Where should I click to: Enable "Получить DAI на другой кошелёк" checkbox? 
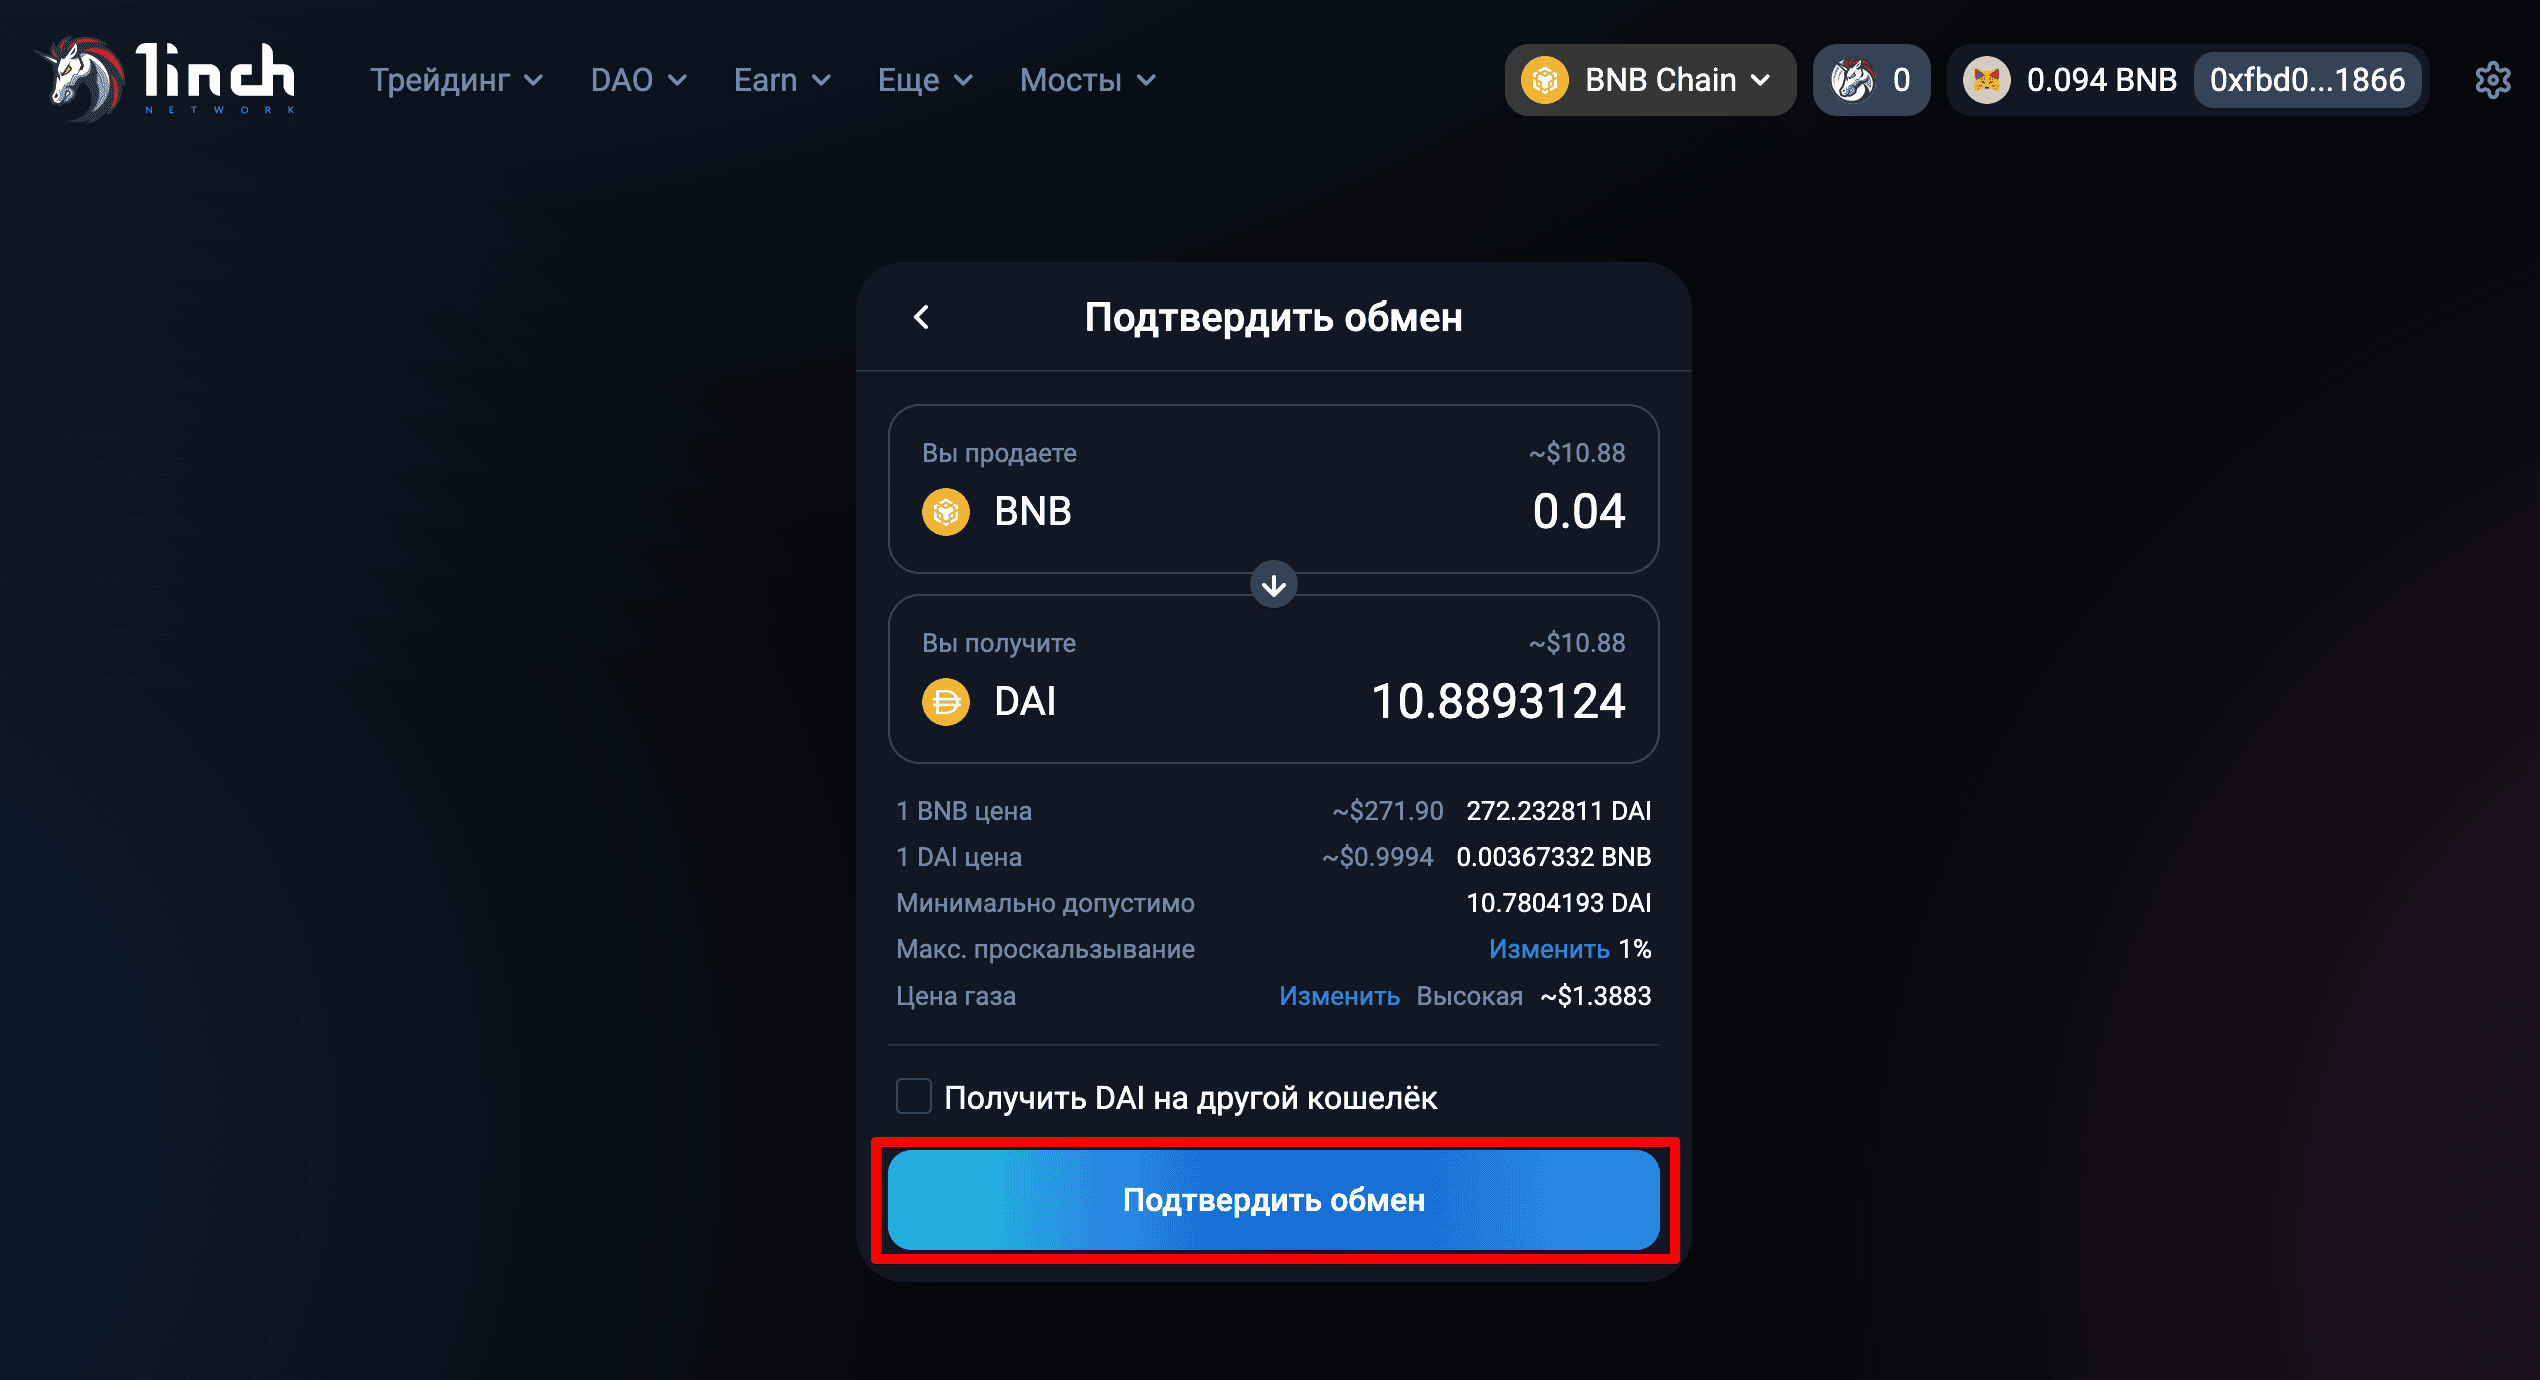pos(914,1096)
